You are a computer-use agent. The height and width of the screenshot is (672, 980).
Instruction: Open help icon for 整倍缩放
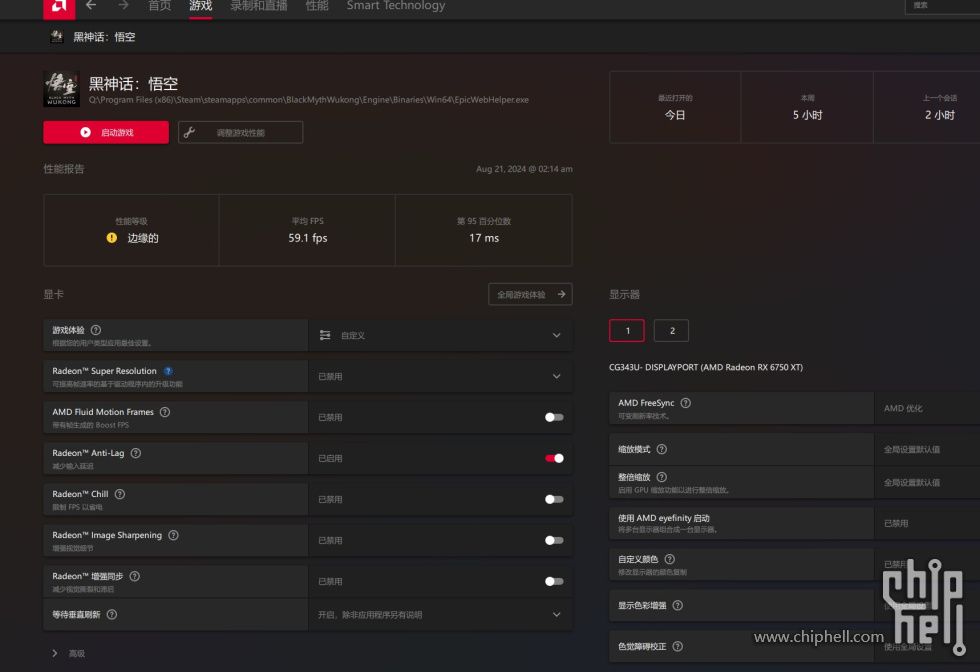pyautogui.click(x=662, y=477)
